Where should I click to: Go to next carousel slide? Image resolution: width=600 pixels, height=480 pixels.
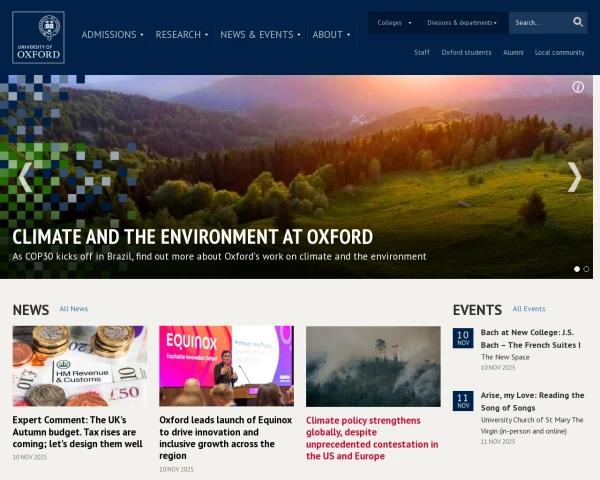(x=574, y=177)
